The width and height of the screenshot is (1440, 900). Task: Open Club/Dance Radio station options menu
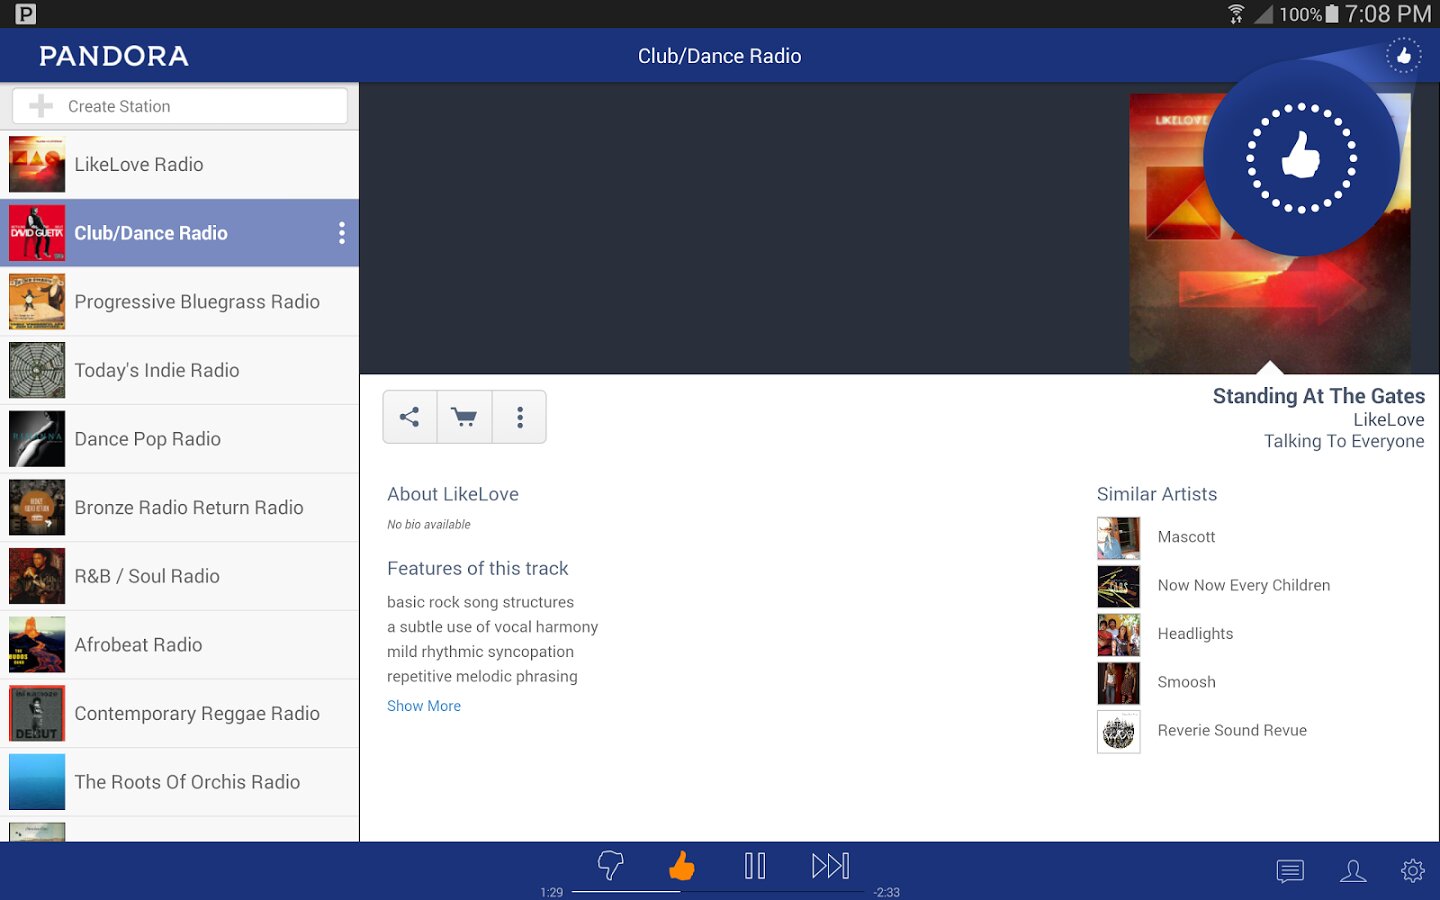342,233
